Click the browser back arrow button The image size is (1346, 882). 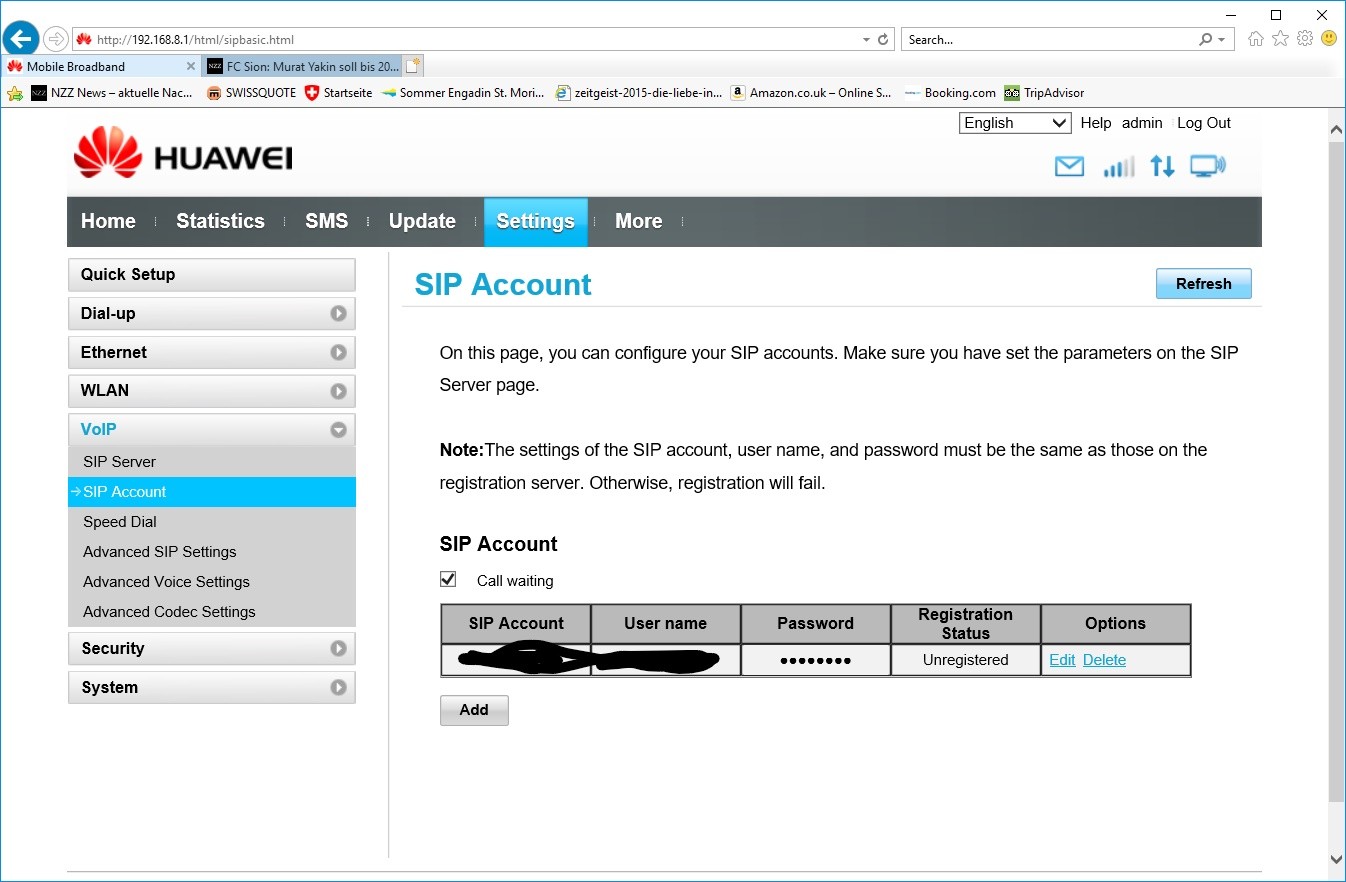(21, 39)
